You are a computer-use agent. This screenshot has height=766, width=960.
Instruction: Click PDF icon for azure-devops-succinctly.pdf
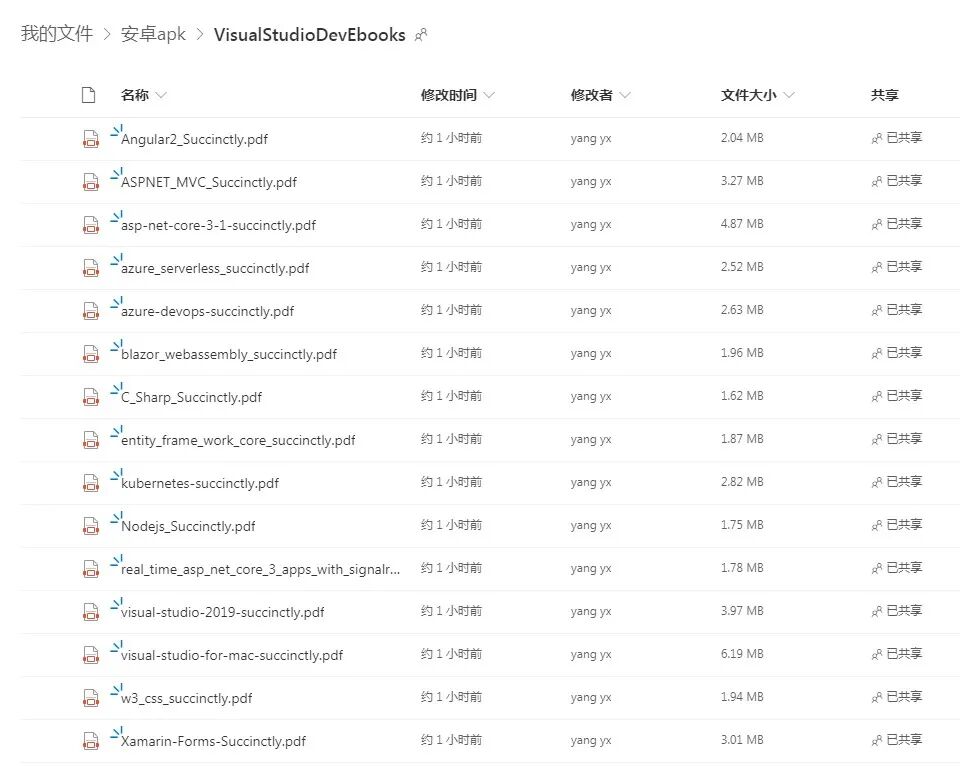click(91, 311)
